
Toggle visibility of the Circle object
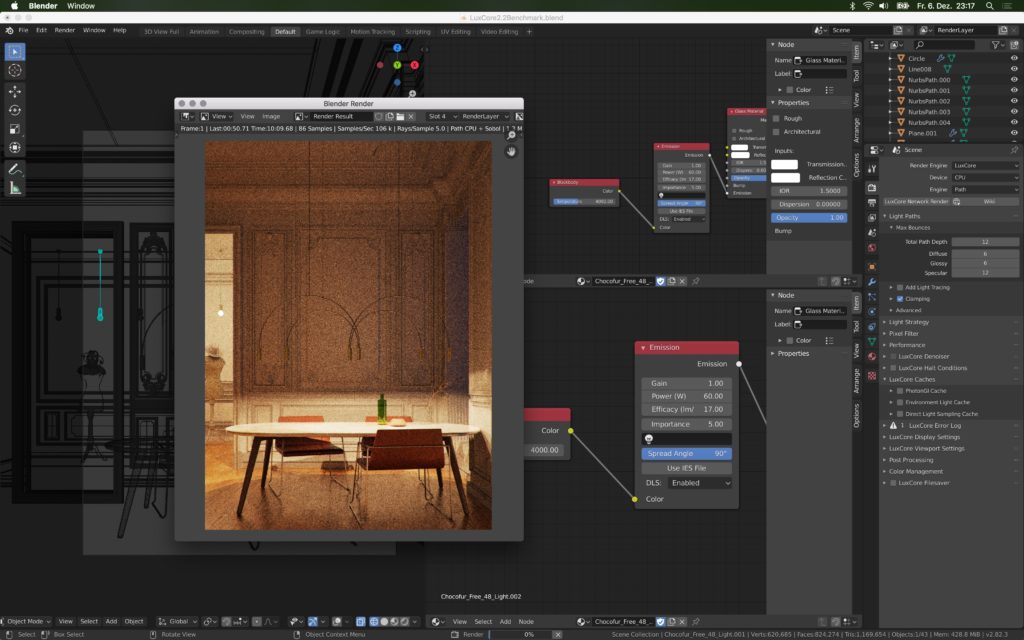[1014, 58]
